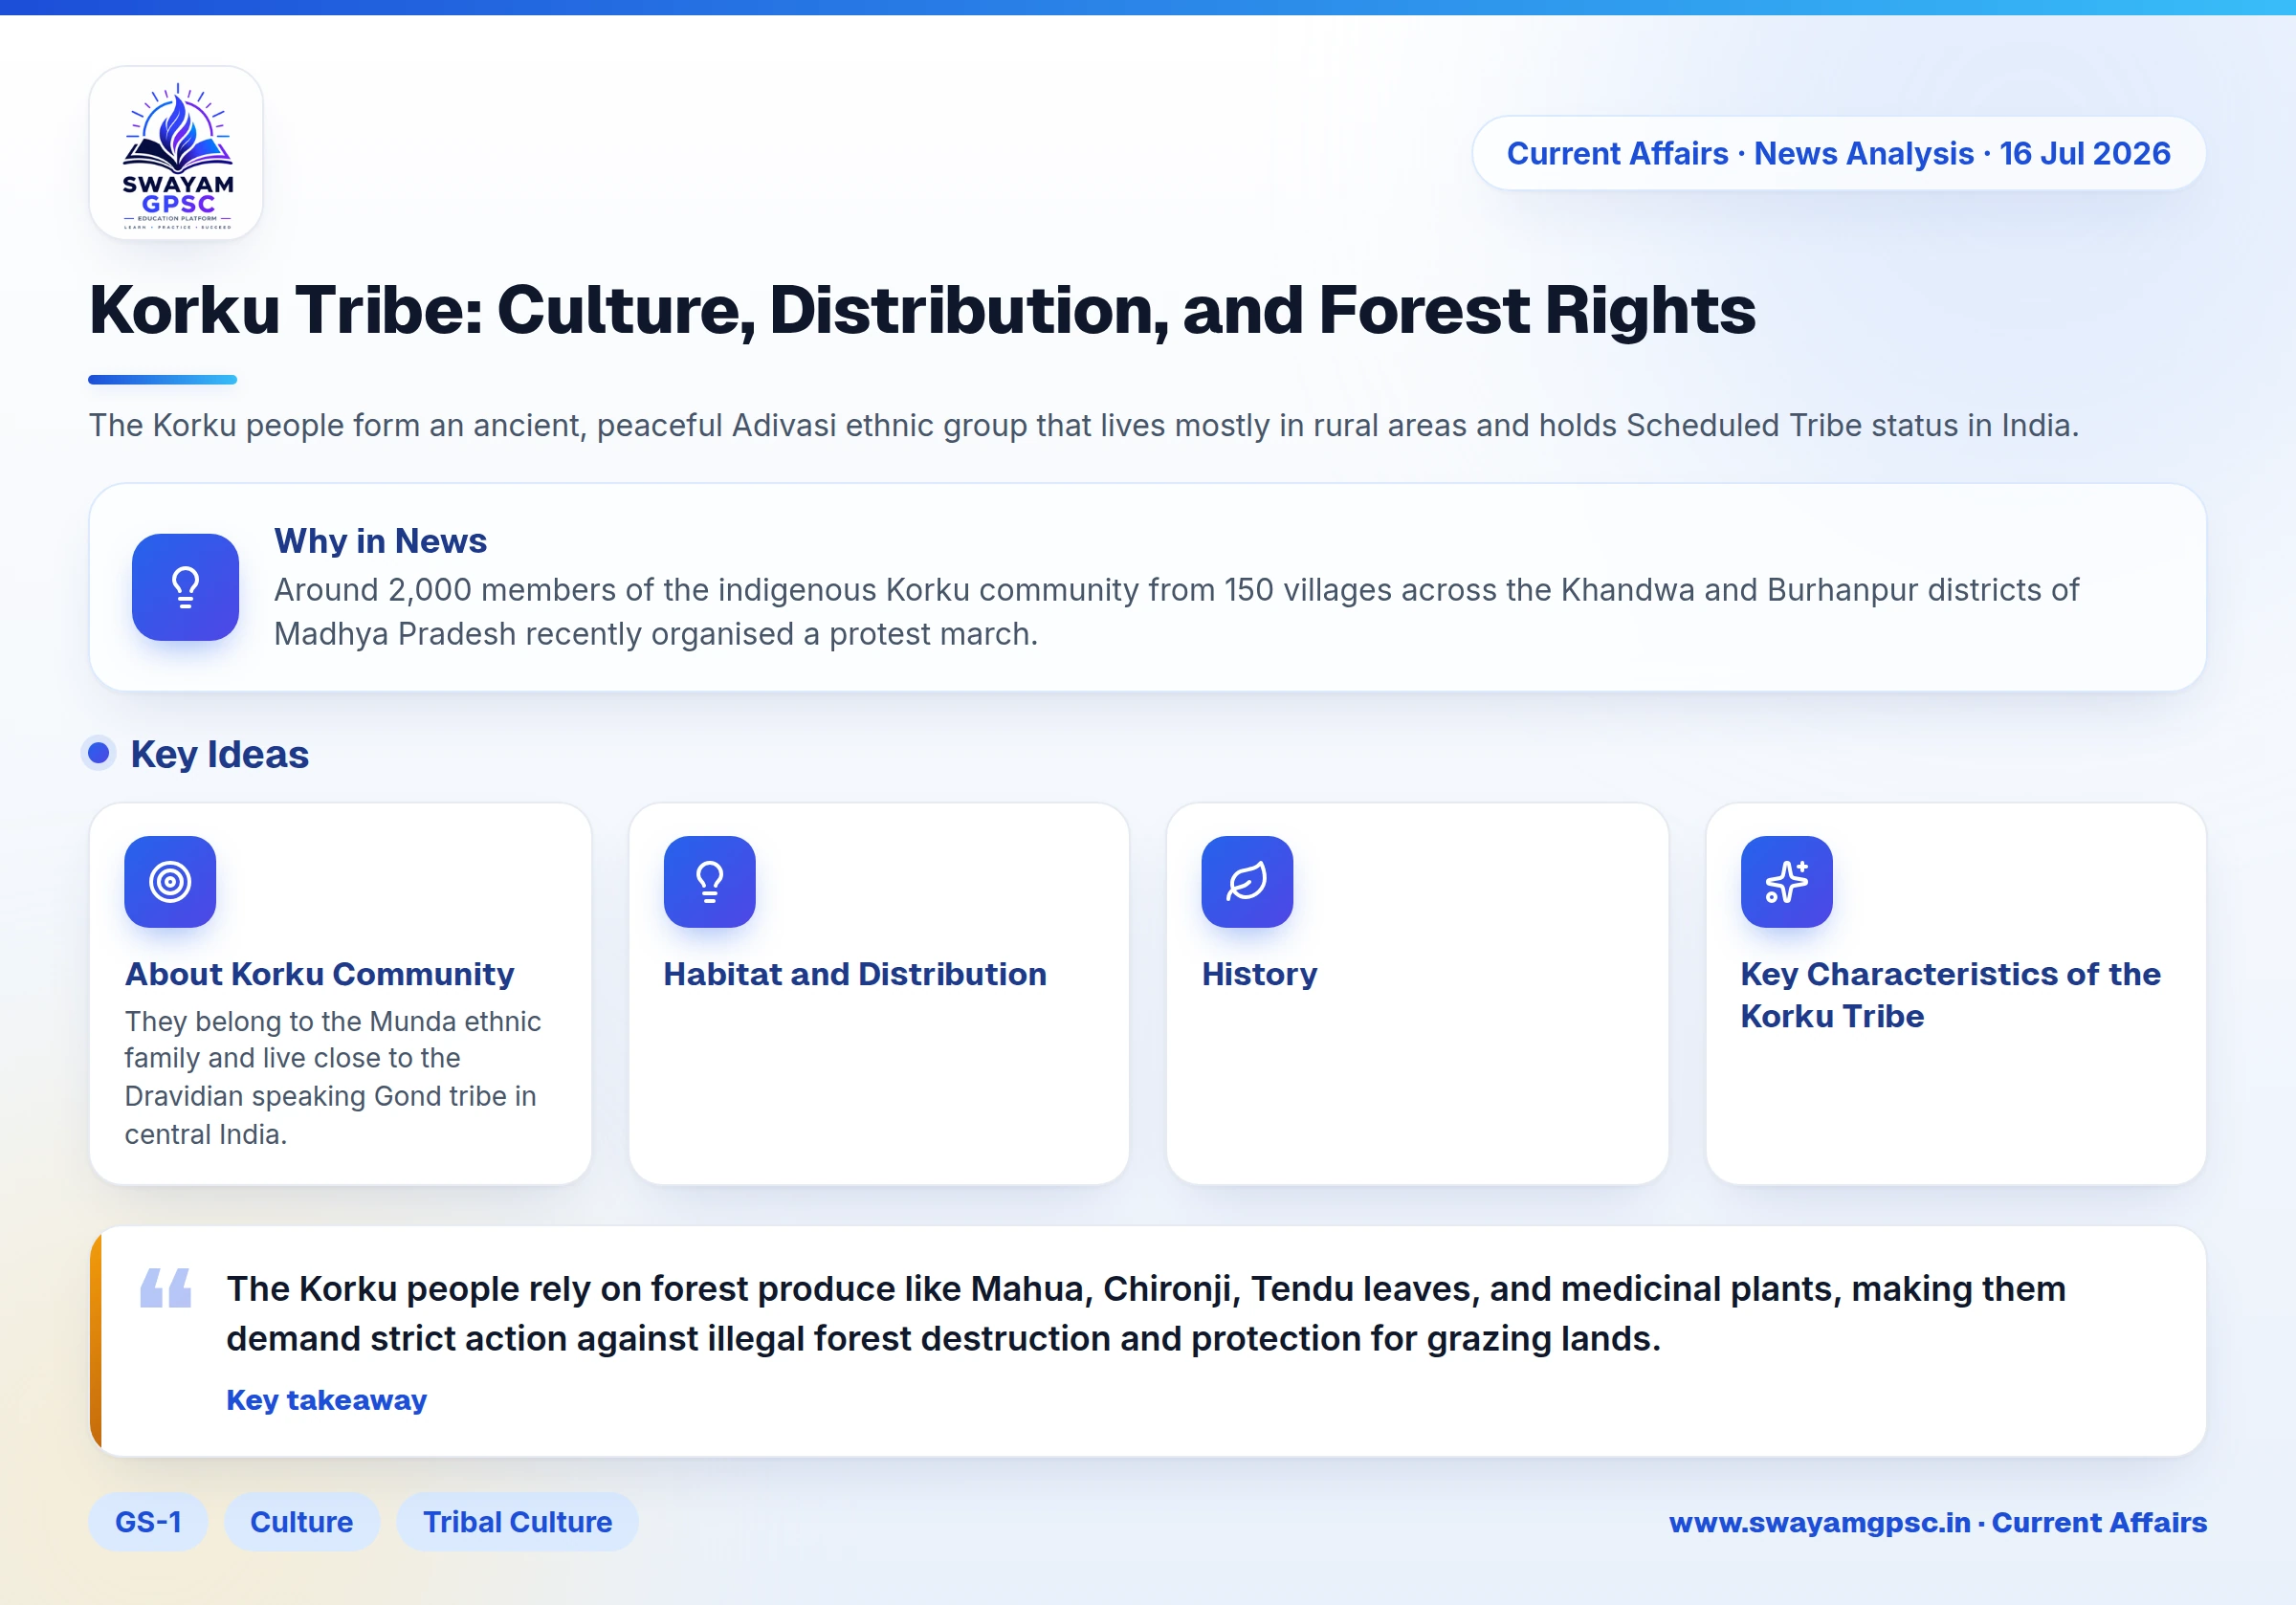Image resolution: width=2296 pixels, height=1605 pixels.
Task: Open the Habitat and Distribution card title
Action: coord(855,974)
